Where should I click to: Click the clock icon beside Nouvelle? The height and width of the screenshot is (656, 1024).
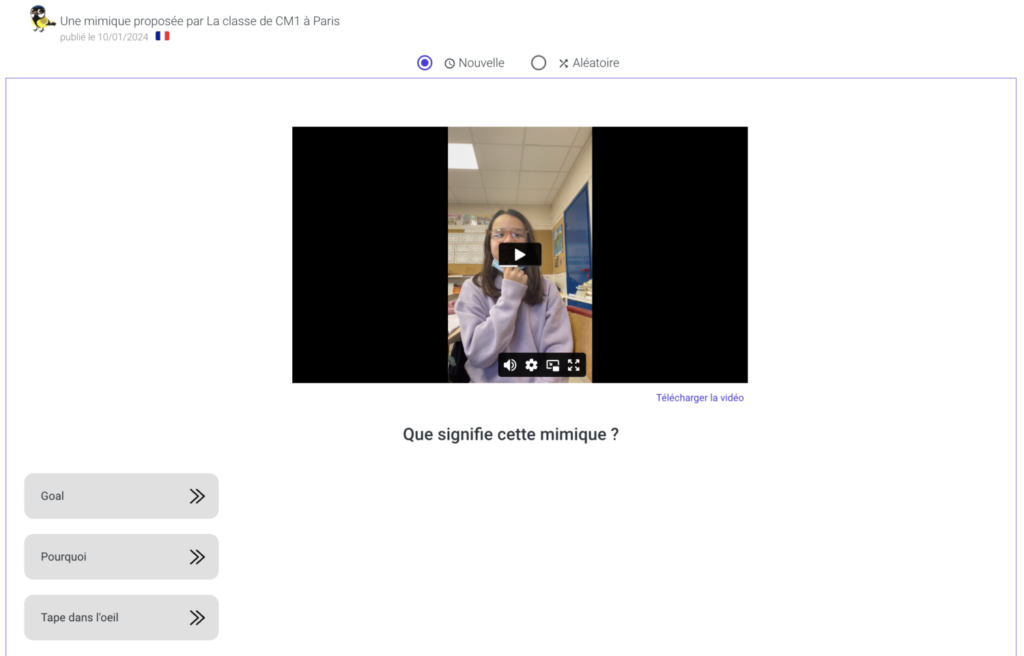coord(450,64)
